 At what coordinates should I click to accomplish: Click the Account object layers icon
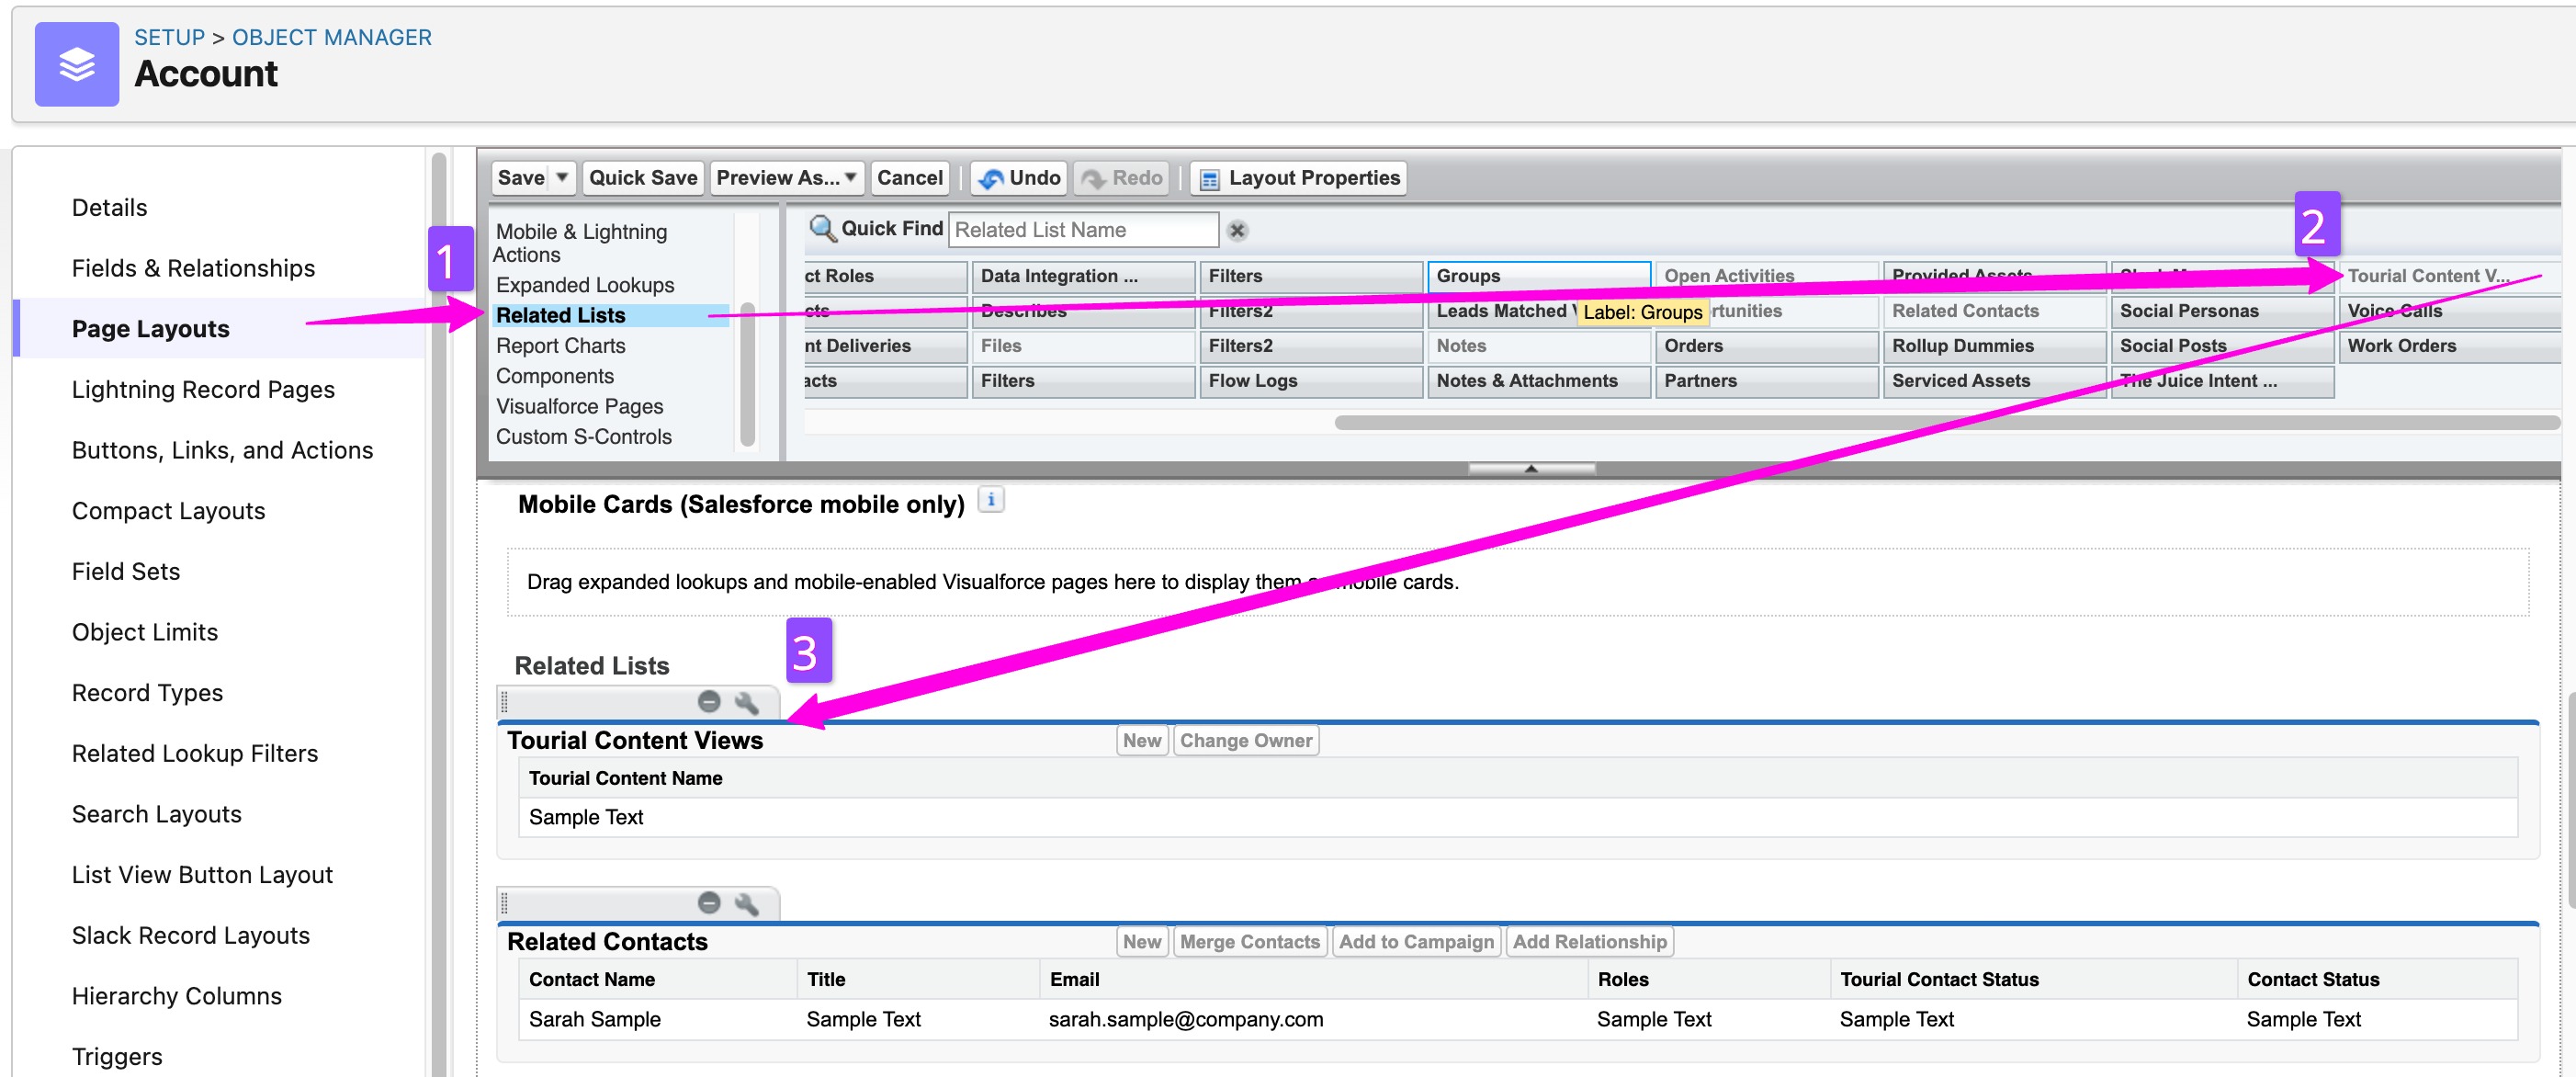pyautogui.click(x=76, y=64)
